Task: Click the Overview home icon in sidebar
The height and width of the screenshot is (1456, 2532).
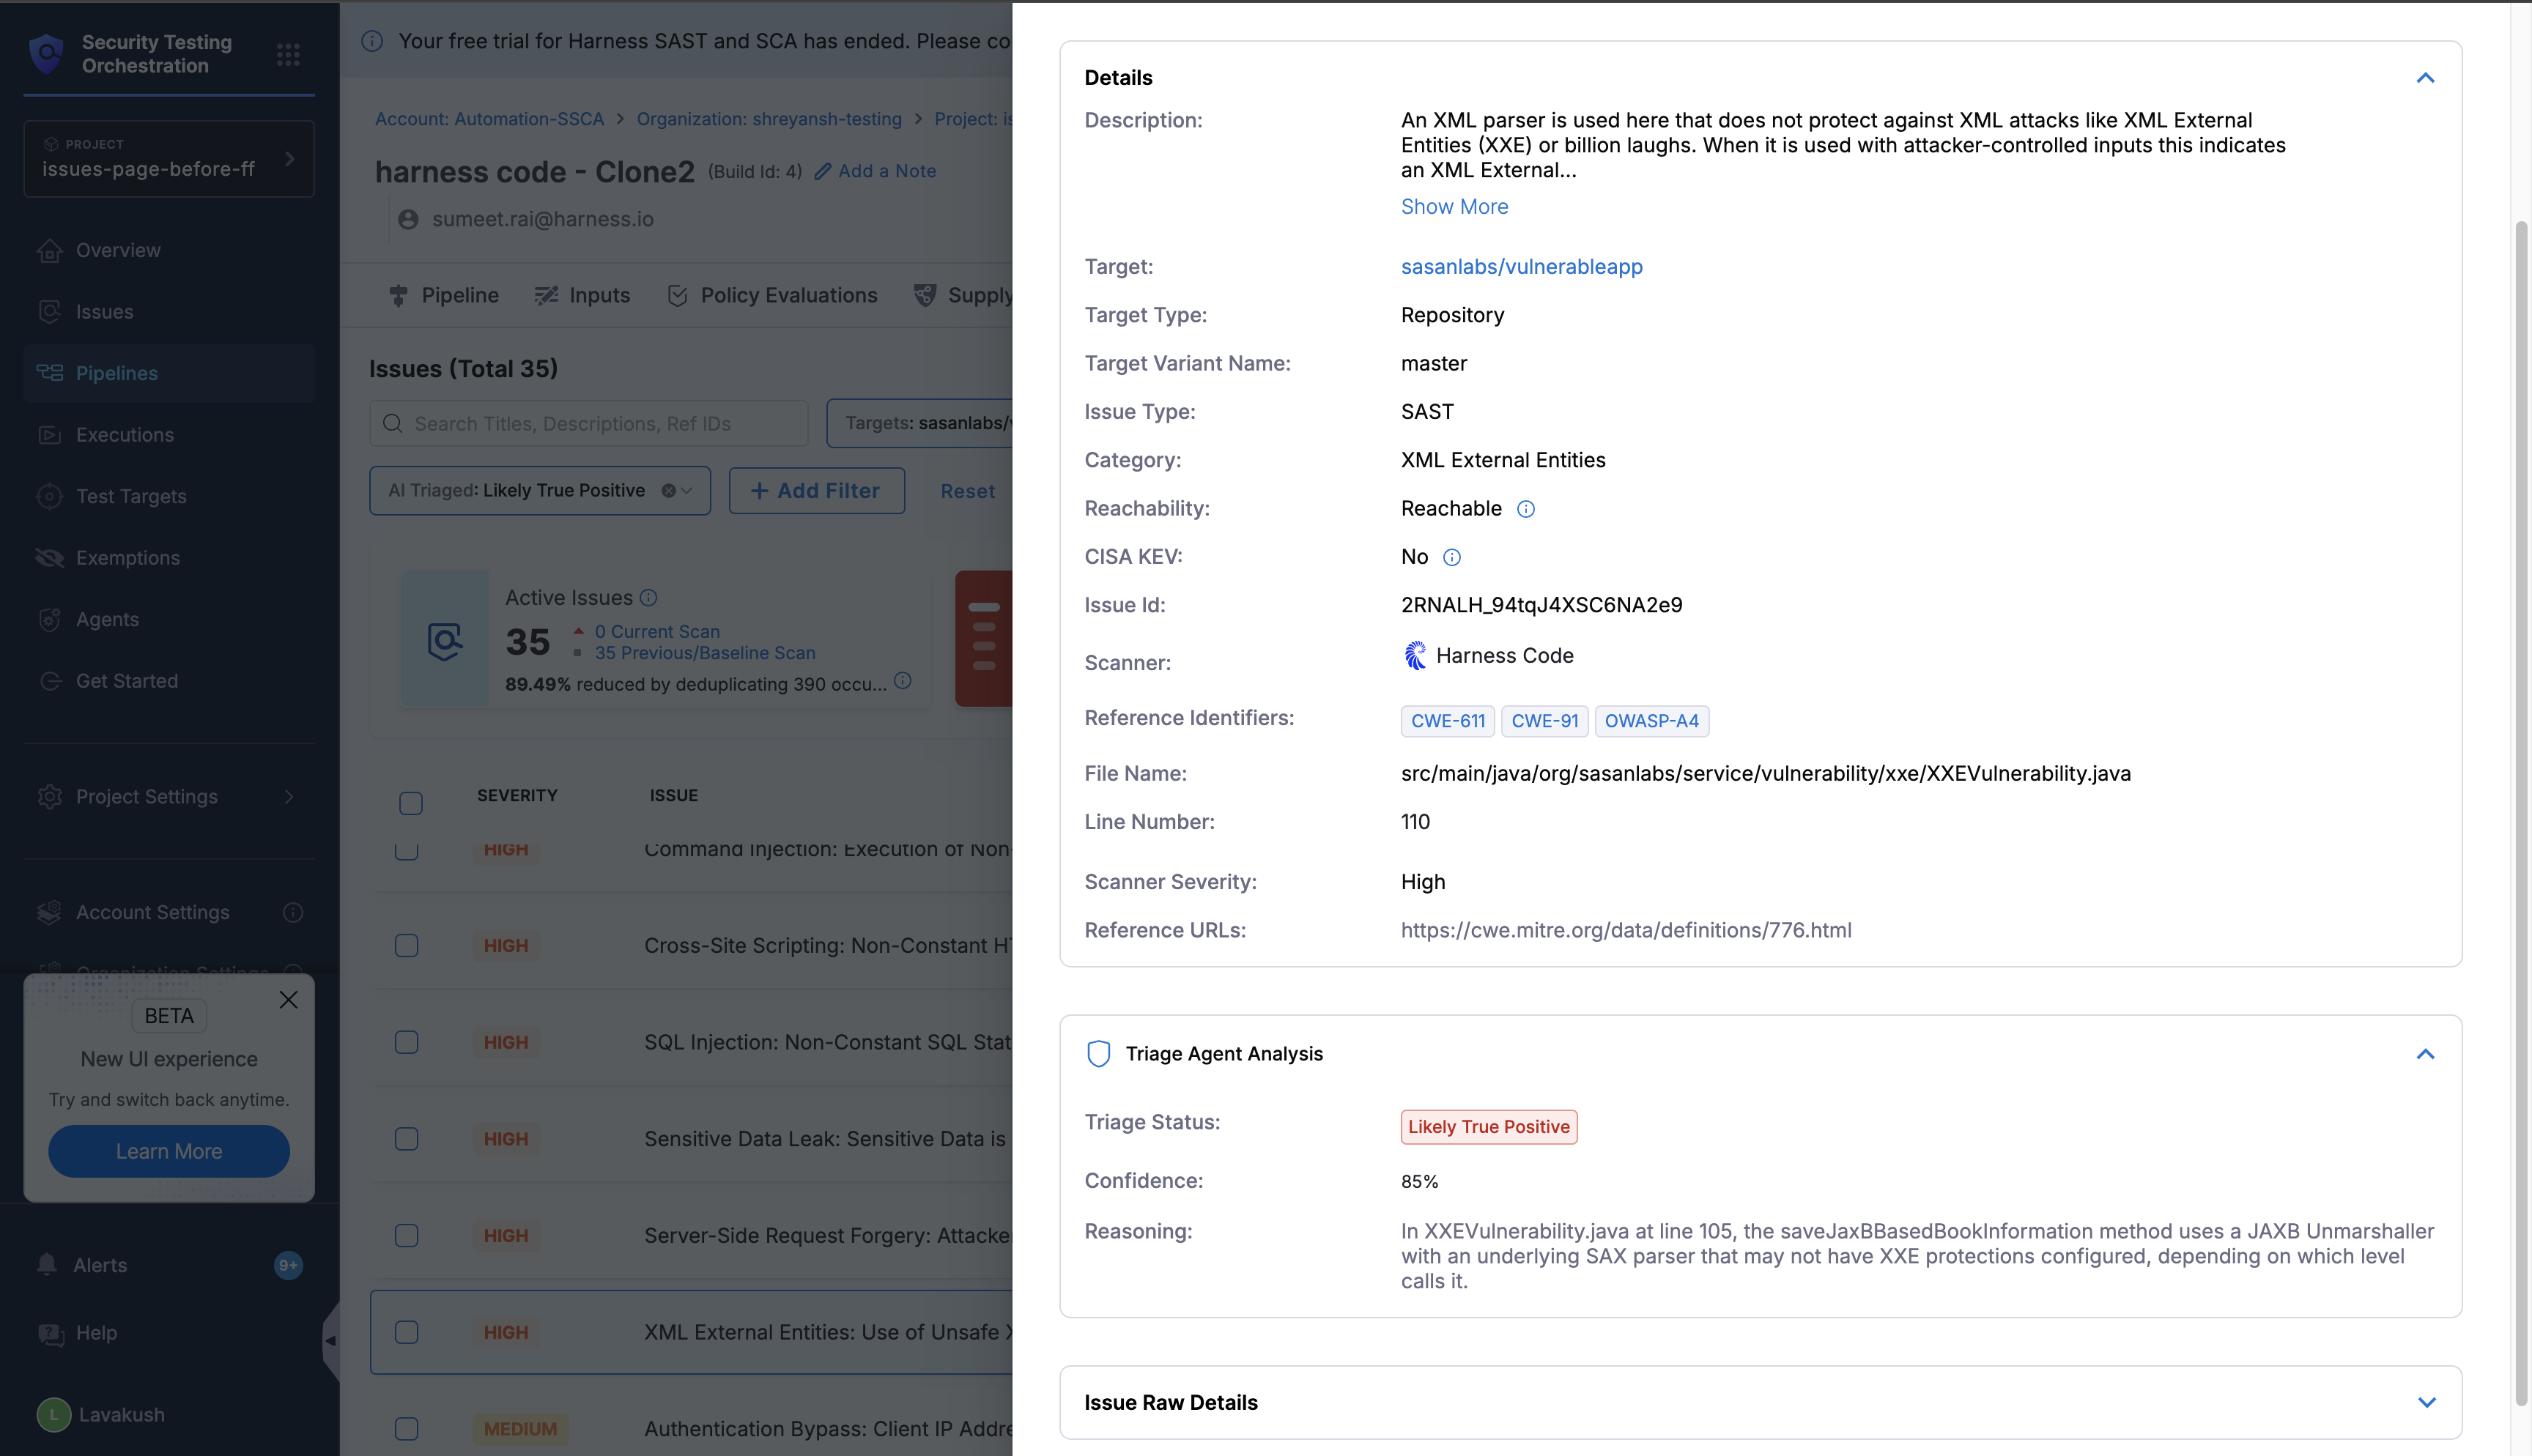Action: pos(49,250)
